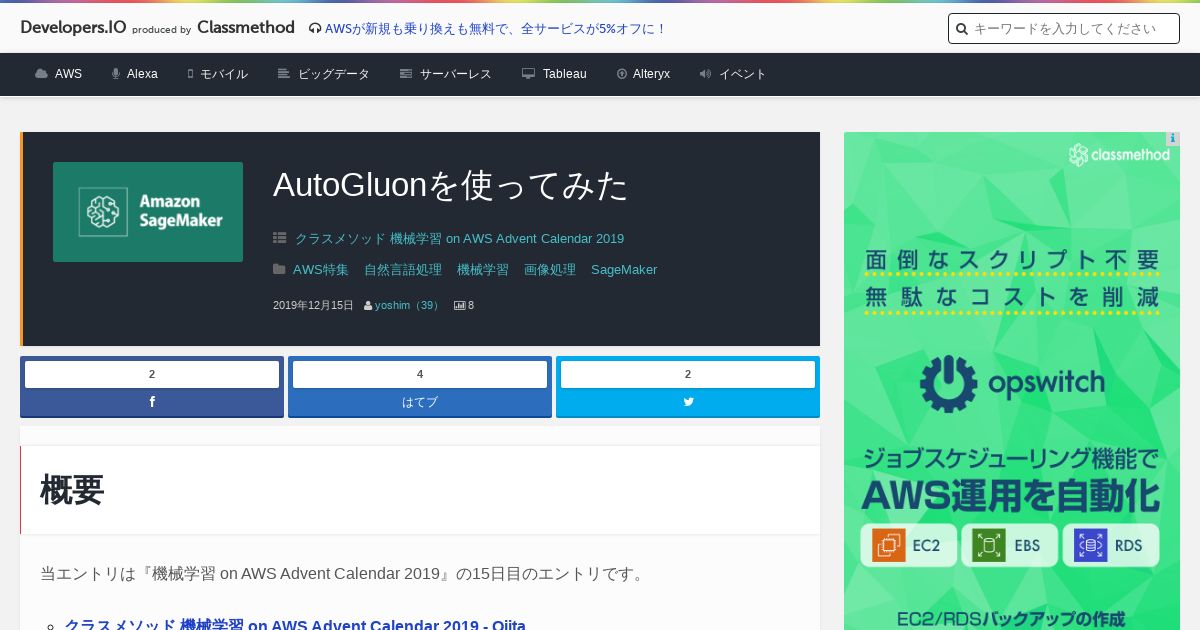Screen dimensions: 1200x630
Task: Click the lines icon next to ビッグデータ
Action: (284, 74)
